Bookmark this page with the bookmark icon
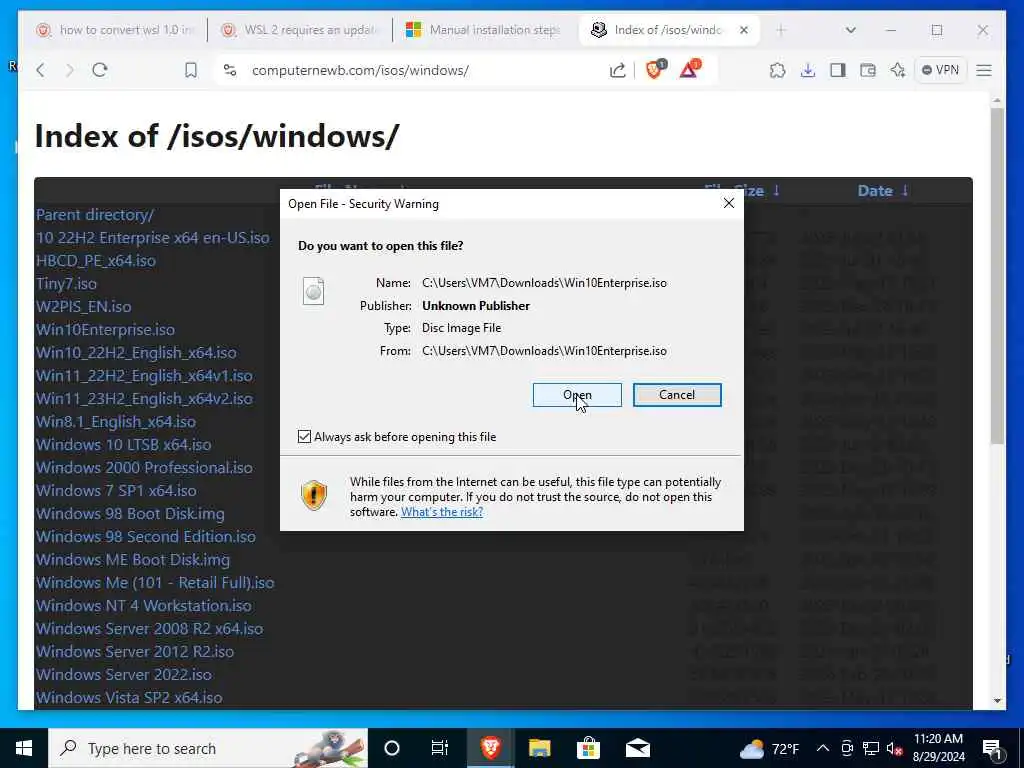The height and width of the screenshot is (768, 1024). (x=191, y=70)
